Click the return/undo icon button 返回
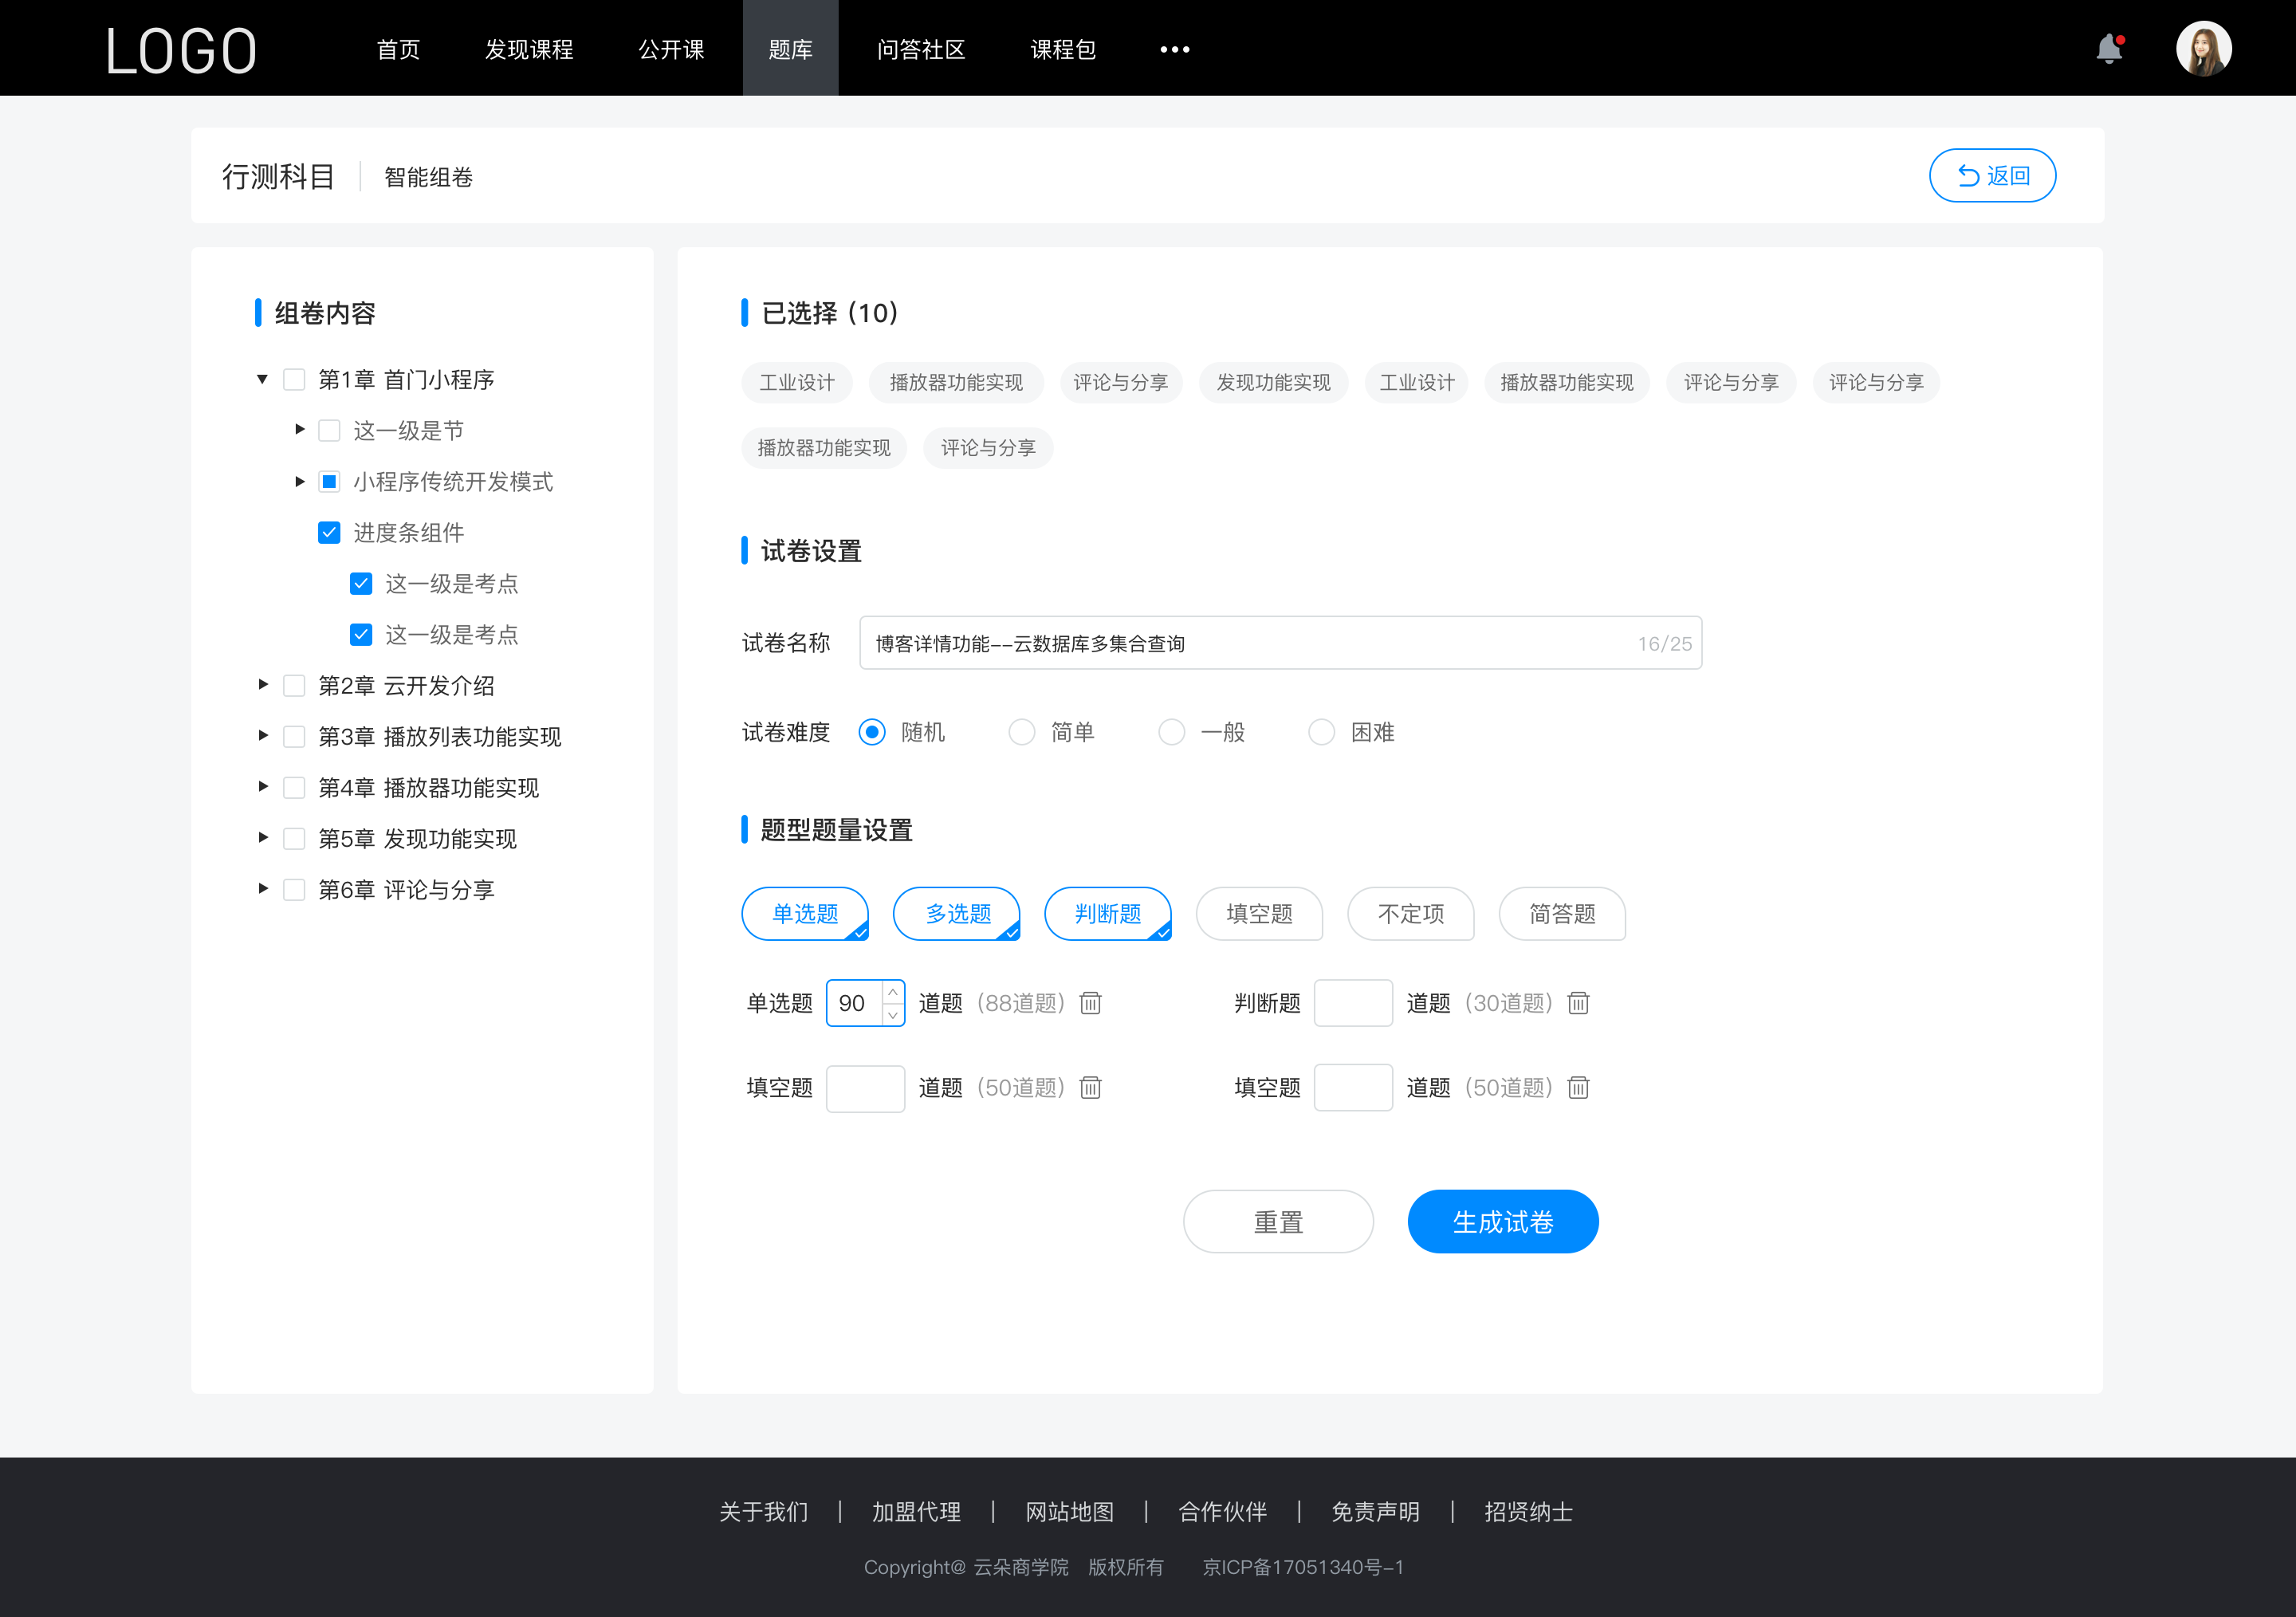Image resolution: width=2296 pixels, height=1617 pixels. [x=1993, y=173]
